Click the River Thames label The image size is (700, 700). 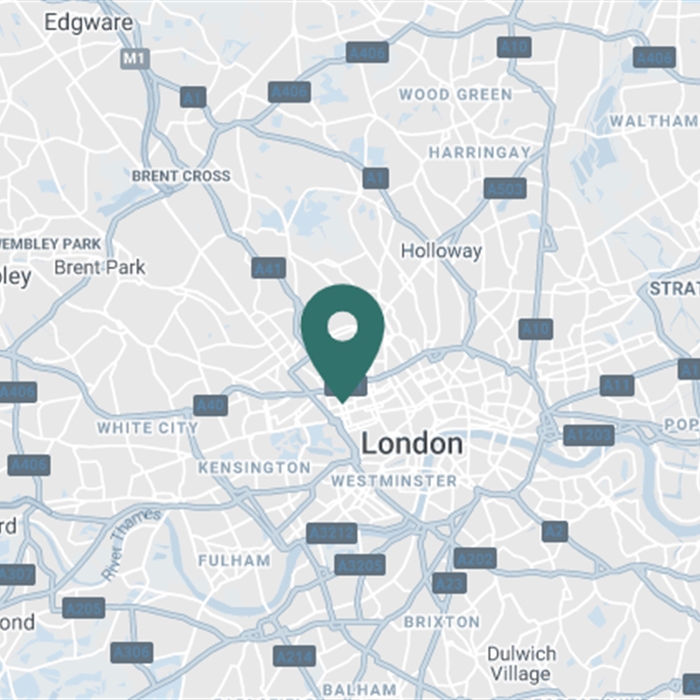click(x=131, y=544)
